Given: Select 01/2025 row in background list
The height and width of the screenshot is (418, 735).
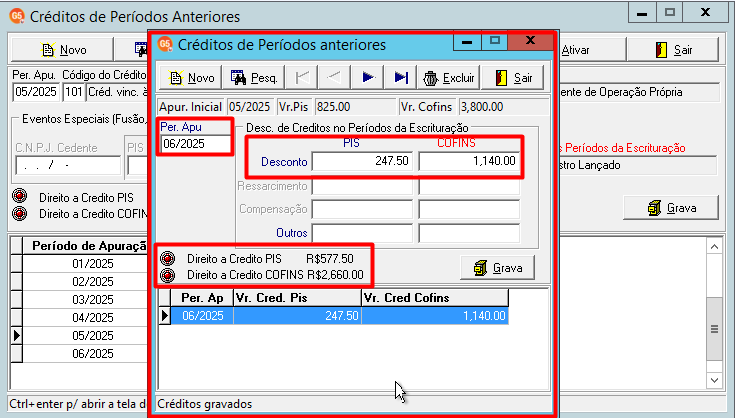Looking at the screenshot, I should [x=84, y=264].
